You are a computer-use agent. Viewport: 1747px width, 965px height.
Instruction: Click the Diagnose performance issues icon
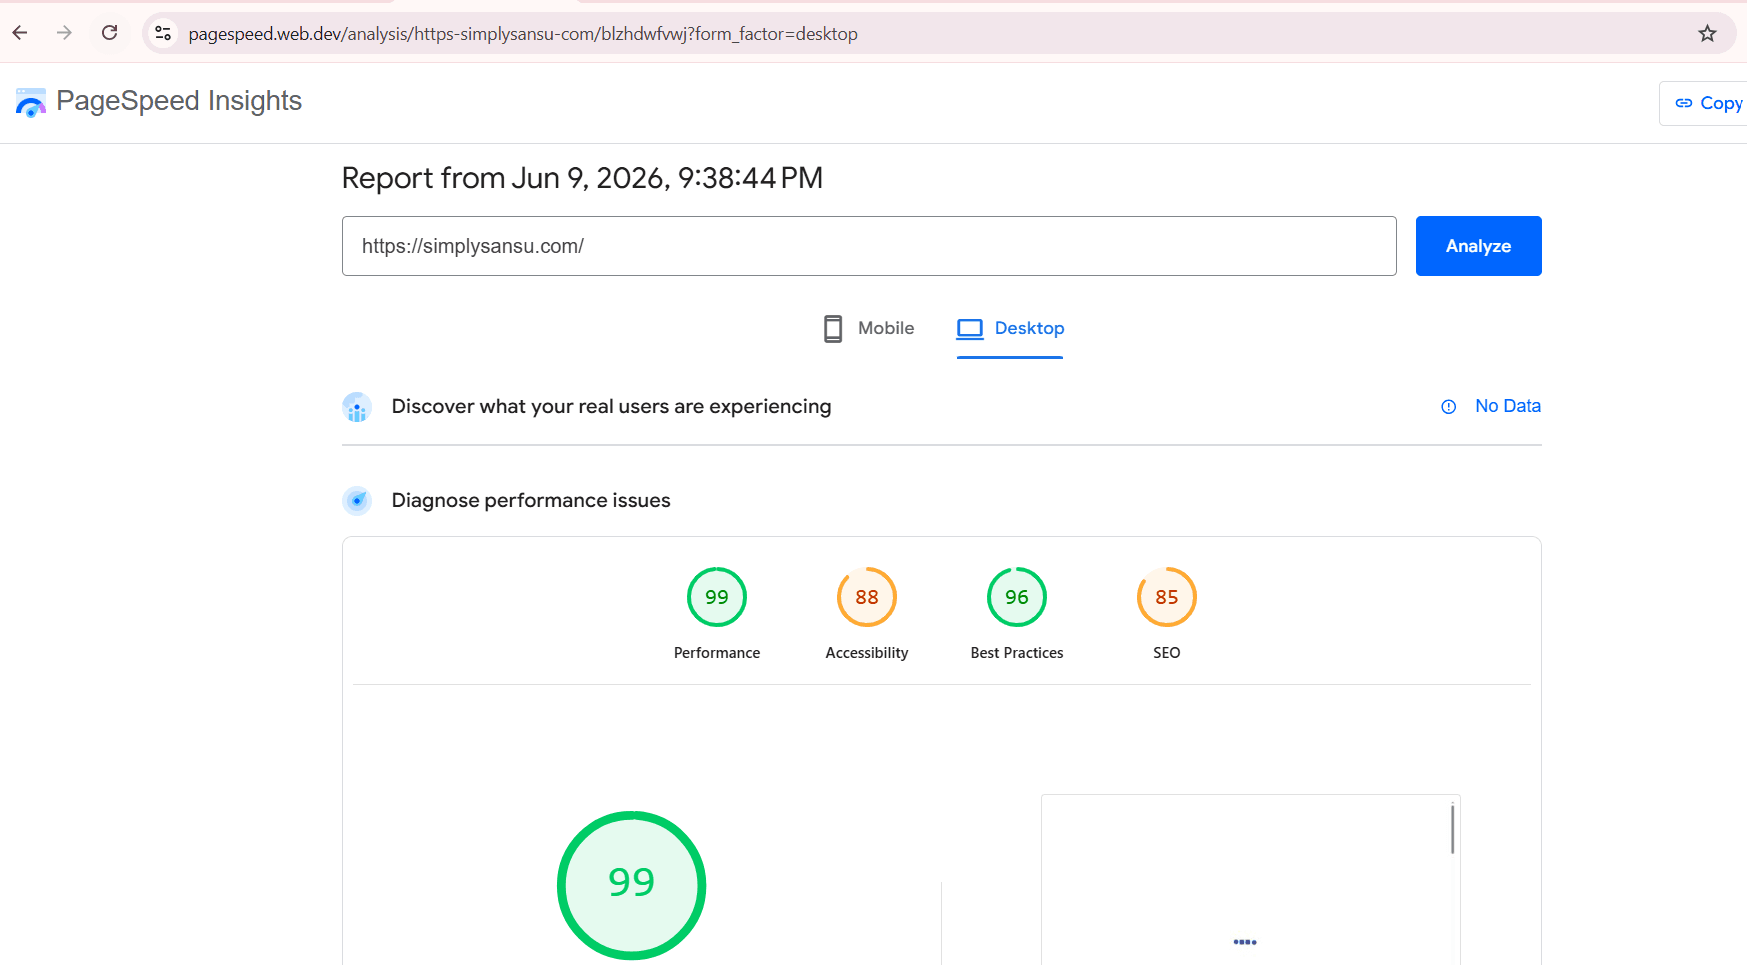[357, 500]
